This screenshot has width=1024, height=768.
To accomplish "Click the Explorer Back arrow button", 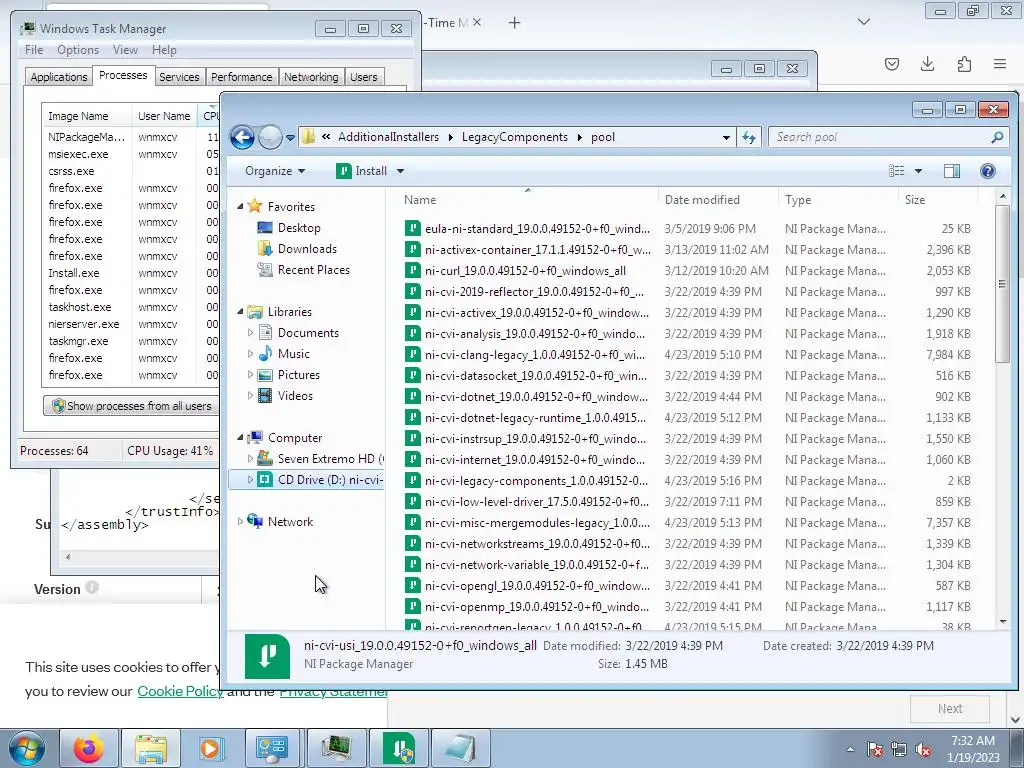I will [x=242, y=137].
